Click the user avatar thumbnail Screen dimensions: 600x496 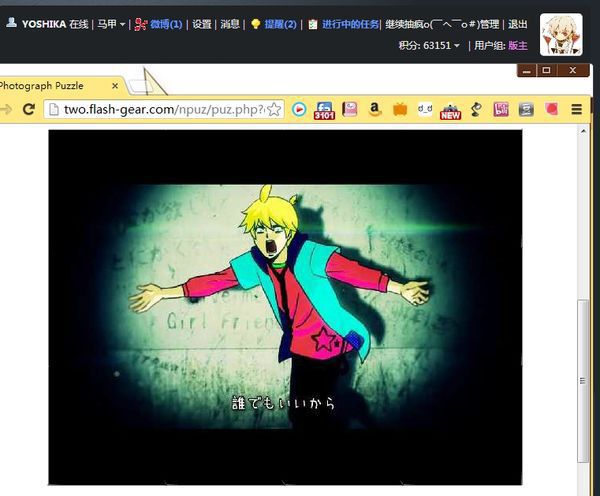click(x=561, y=35)
